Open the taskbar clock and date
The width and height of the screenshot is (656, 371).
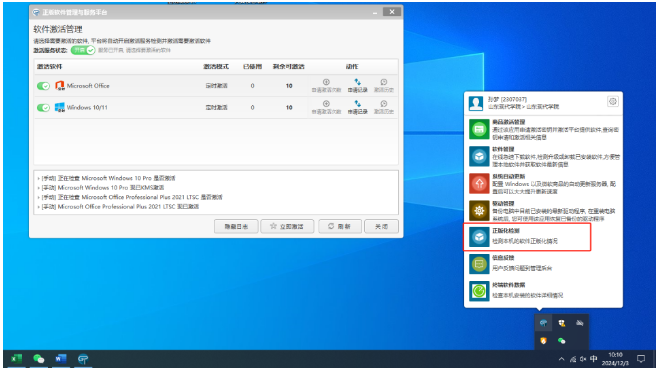point(615,359)
